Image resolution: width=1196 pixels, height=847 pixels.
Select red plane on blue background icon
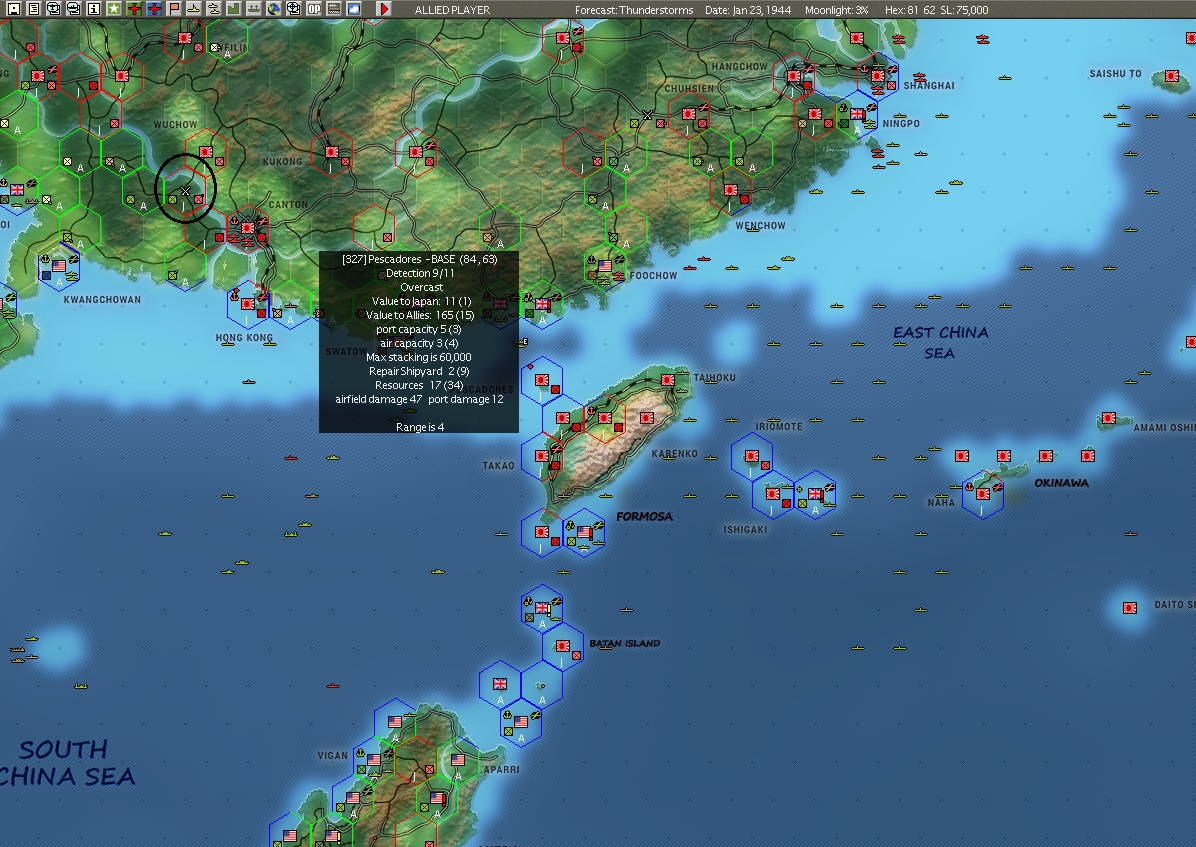pyautogui.click(x=154, y=9)
